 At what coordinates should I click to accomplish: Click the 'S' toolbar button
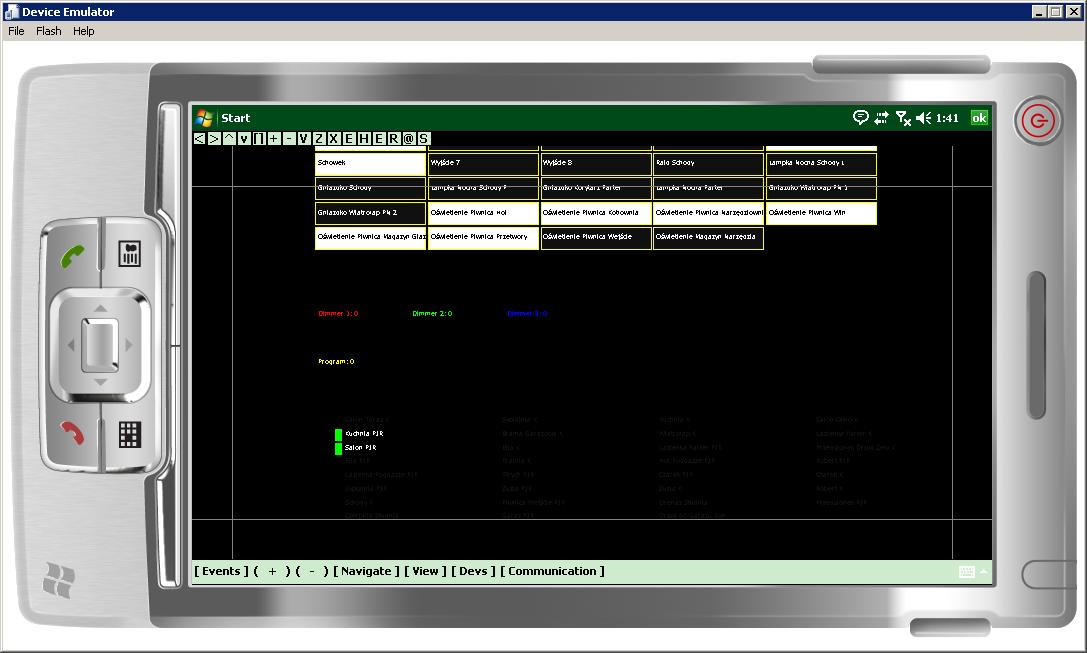424,139
